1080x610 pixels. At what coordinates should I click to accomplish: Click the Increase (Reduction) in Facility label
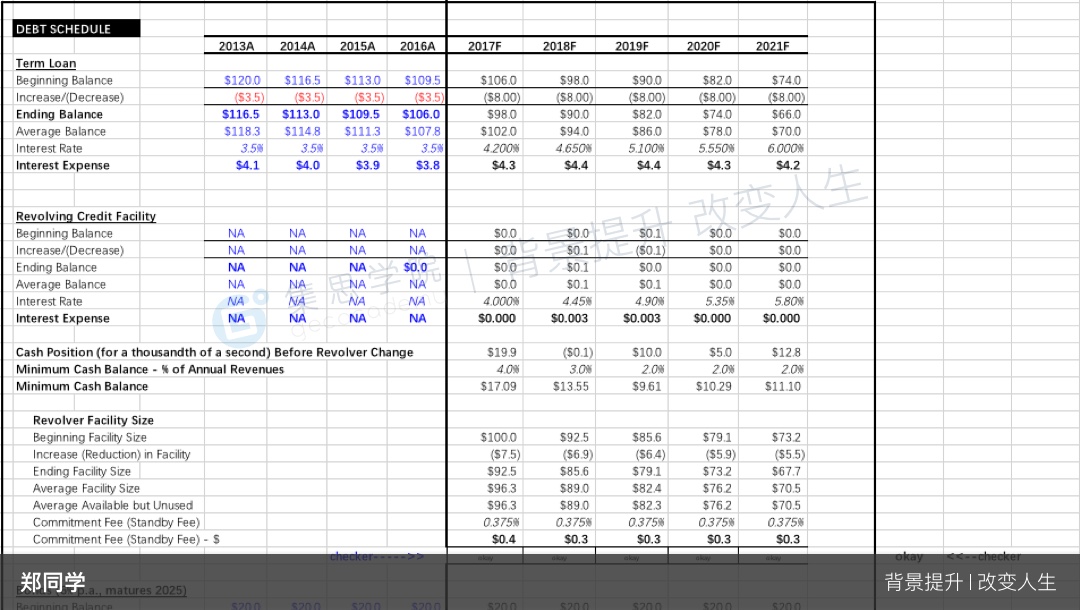(x=112, y=455)
